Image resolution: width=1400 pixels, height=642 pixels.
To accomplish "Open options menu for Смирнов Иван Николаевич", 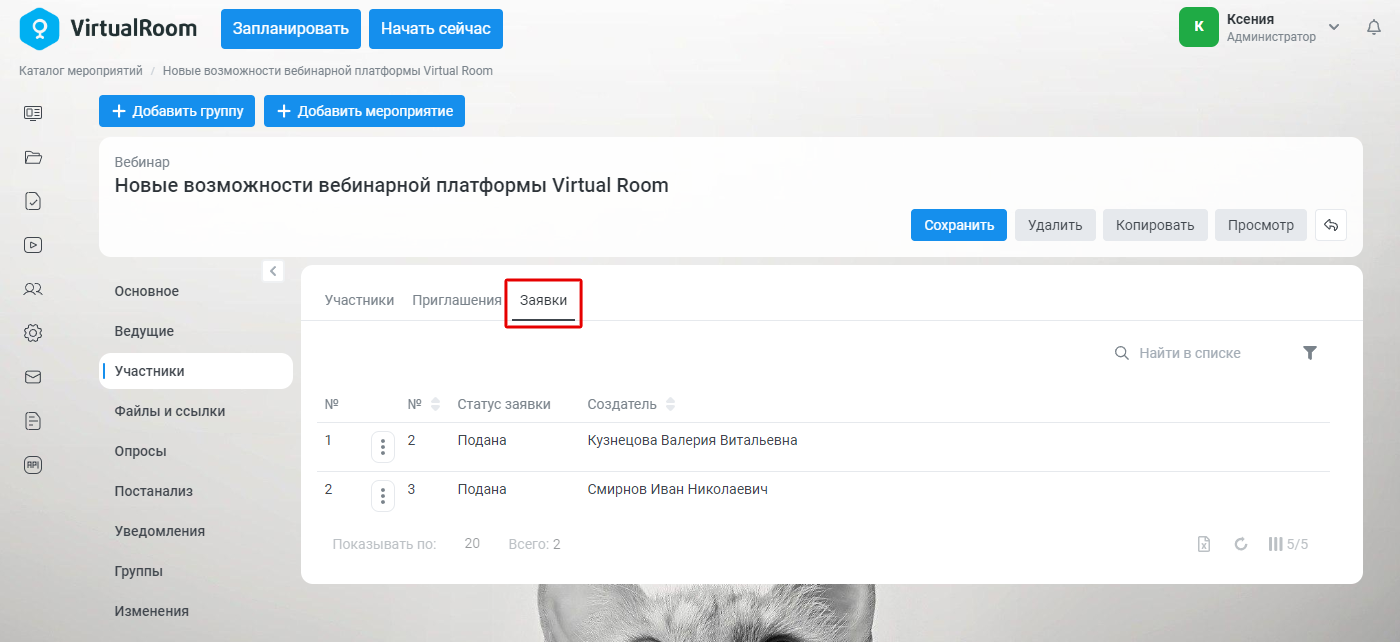I will pyautogui.click(x=383, y=496).
